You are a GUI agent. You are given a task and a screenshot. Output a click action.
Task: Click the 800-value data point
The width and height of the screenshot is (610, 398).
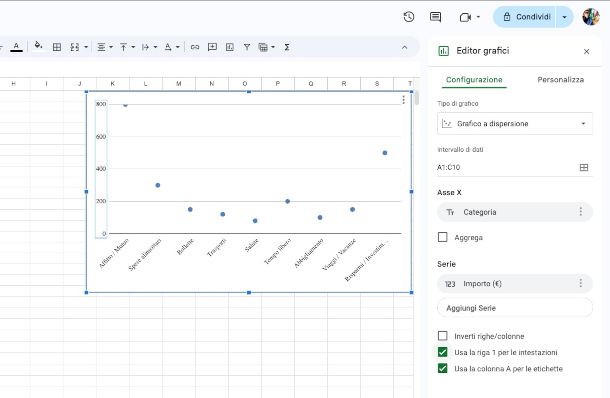coord(125,104)
